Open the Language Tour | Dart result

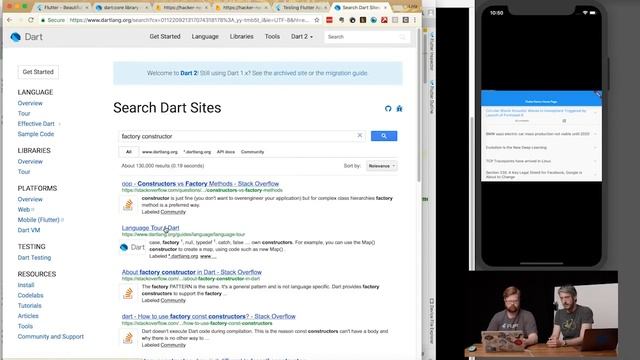click(150, 228)
